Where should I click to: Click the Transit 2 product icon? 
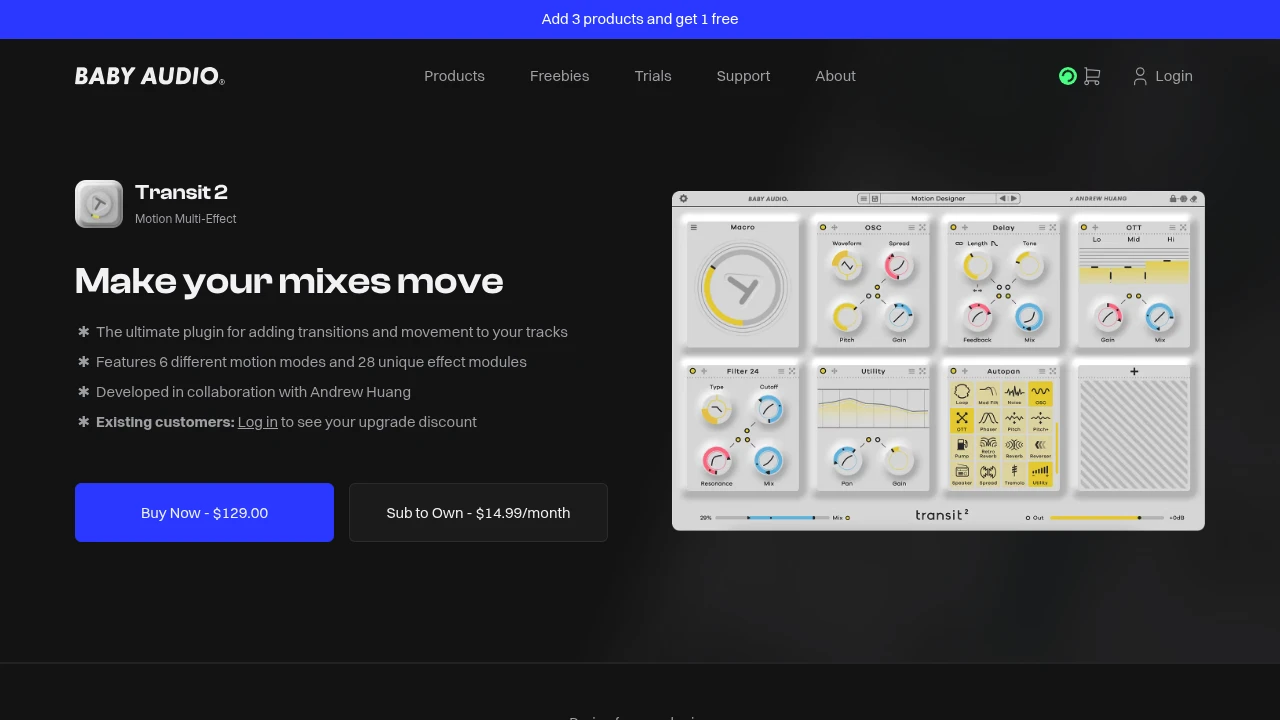click(99, 204)
